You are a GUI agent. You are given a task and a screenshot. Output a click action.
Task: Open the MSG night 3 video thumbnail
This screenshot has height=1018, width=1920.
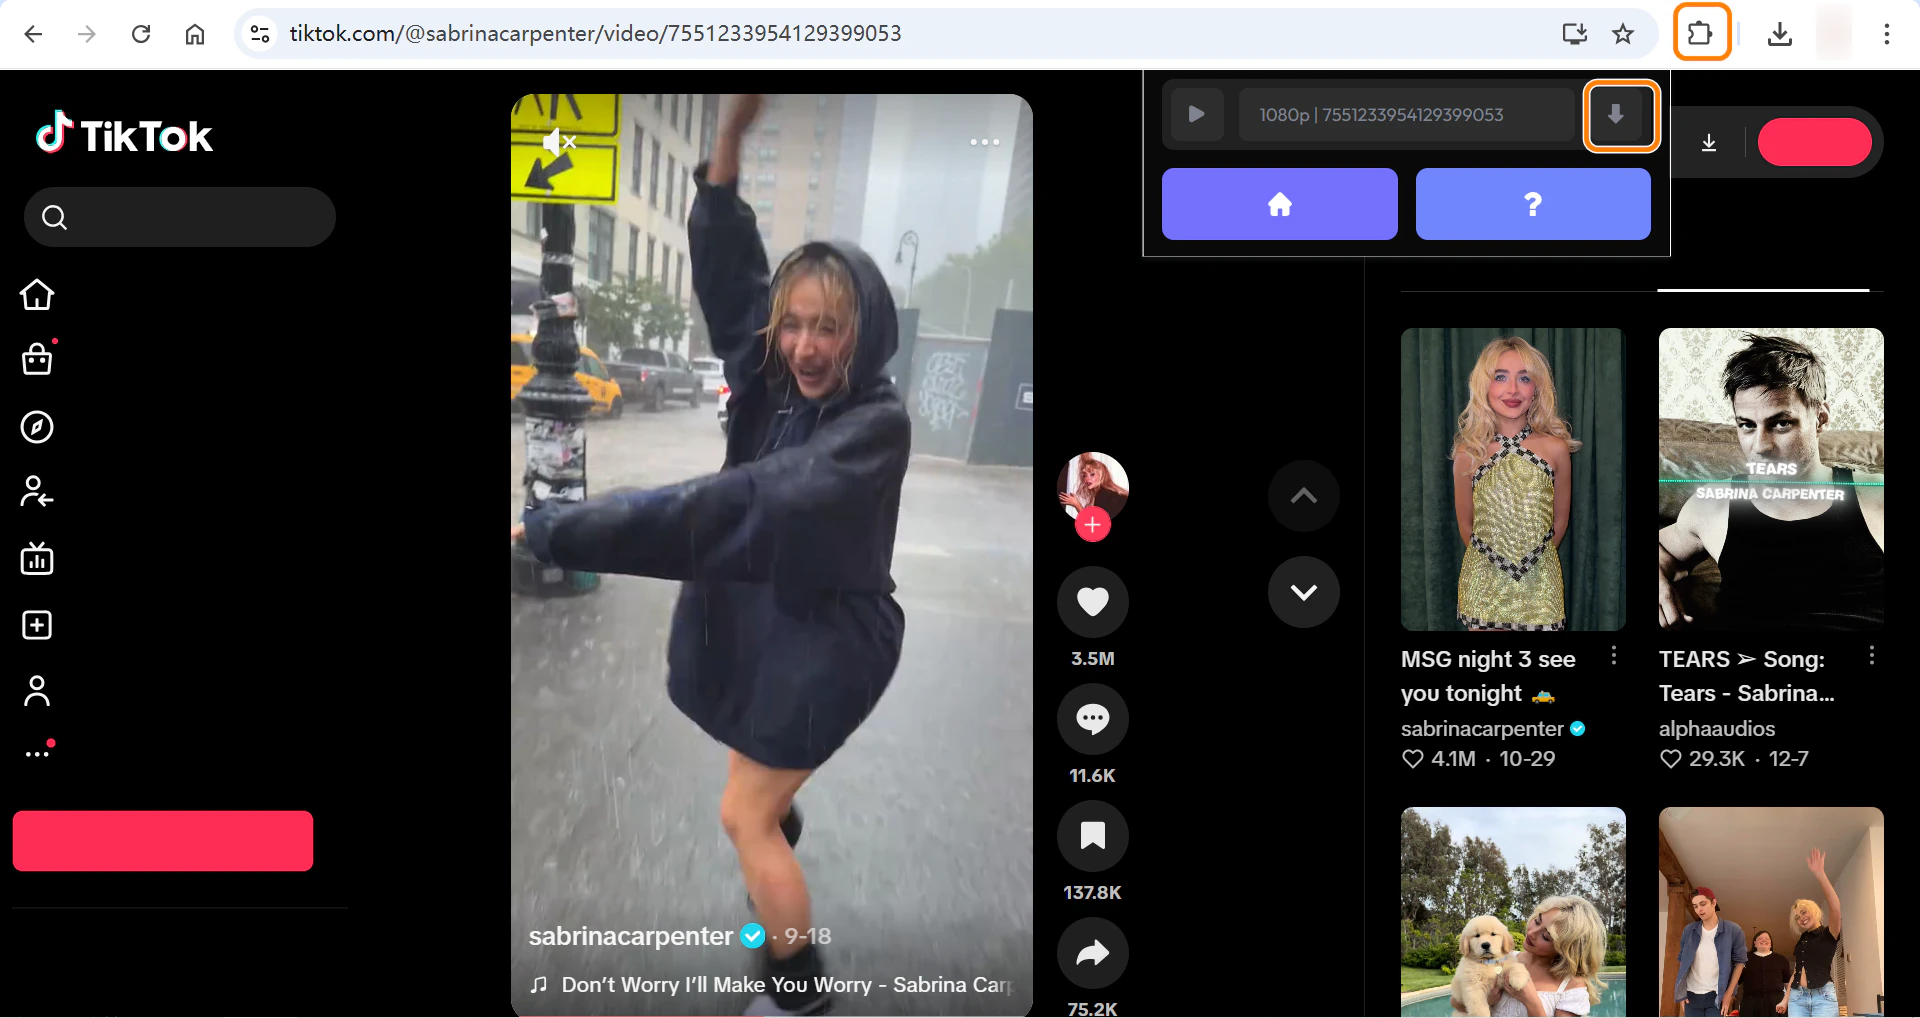pyautogui.click(x=1512, y=479)
